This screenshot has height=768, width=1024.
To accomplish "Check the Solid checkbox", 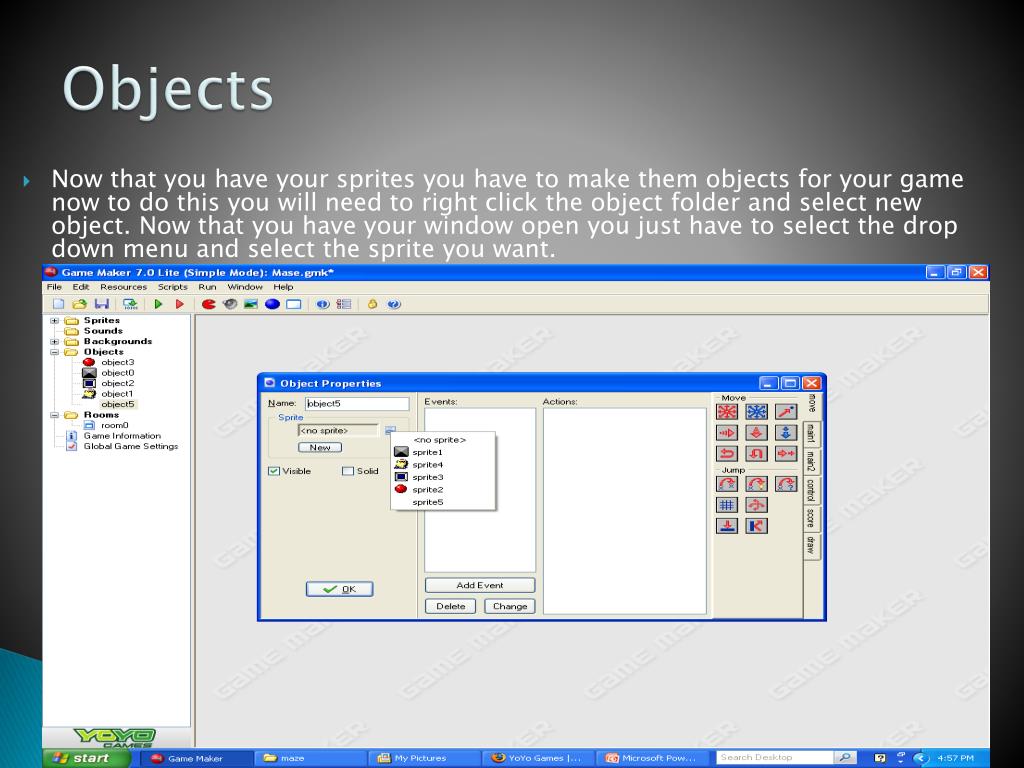I will (348, 471).
